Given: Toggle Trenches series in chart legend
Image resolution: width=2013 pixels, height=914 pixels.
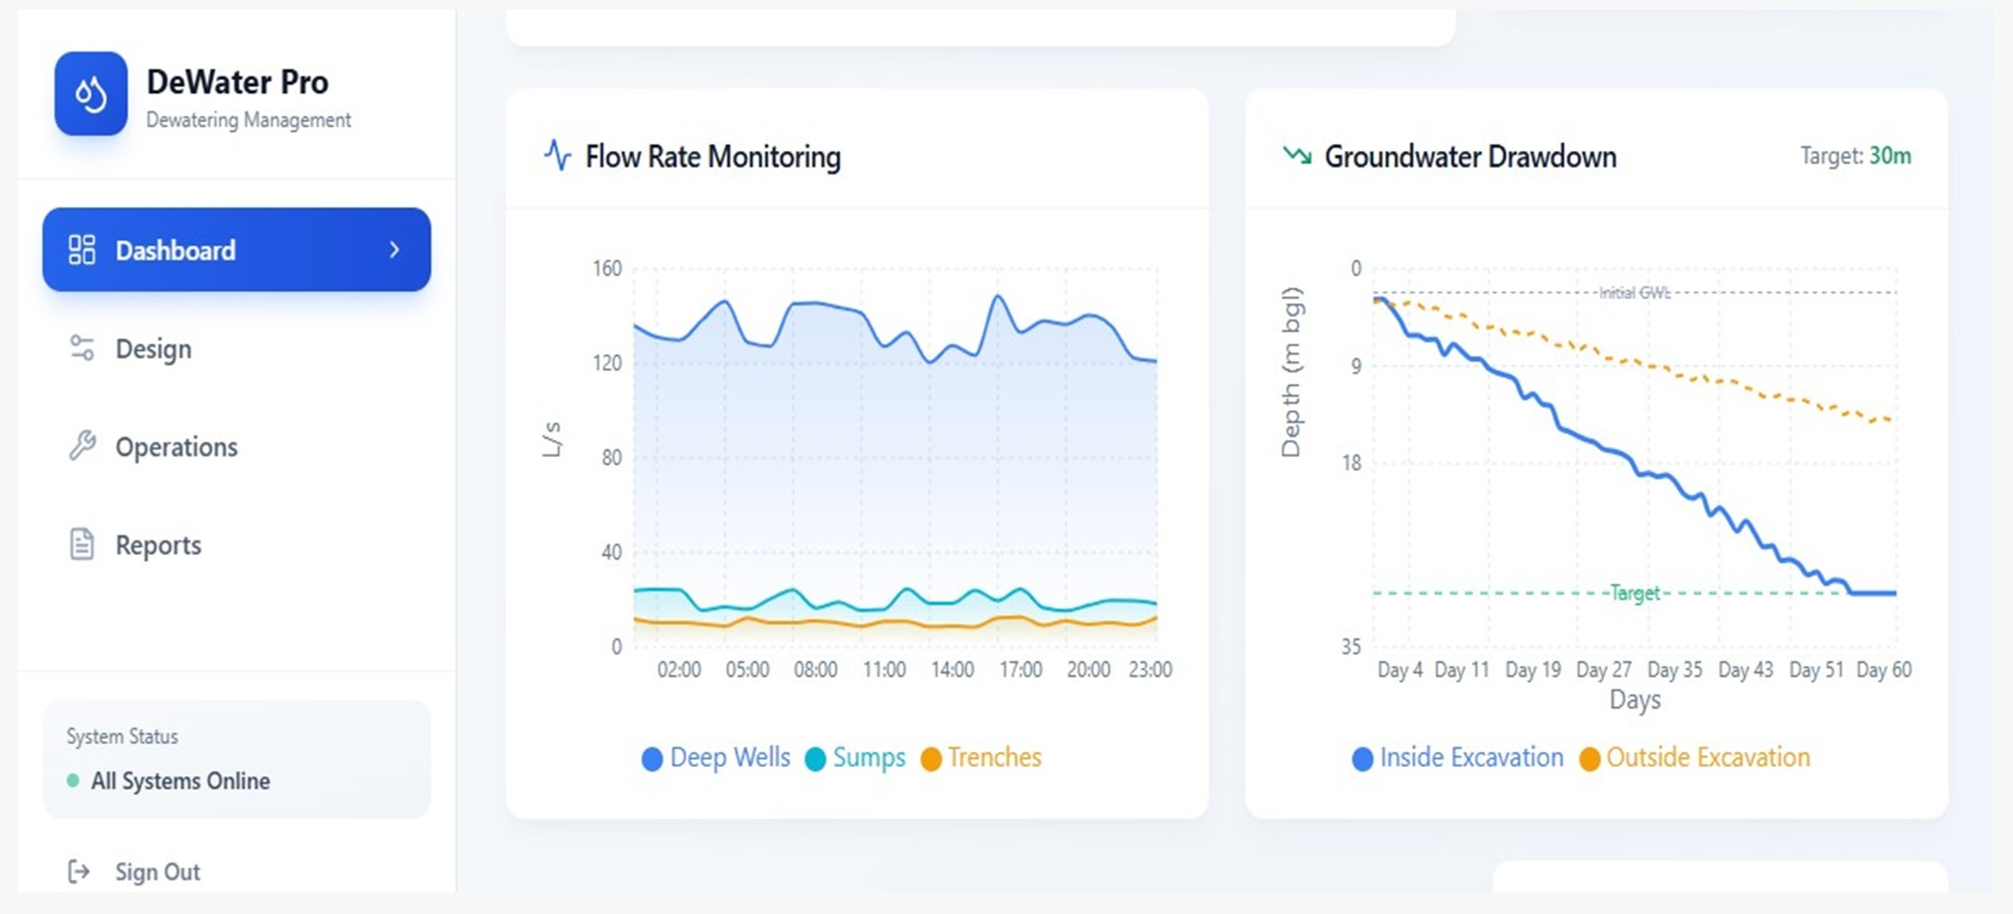Looking at the screenshot, I should (981, 758).
